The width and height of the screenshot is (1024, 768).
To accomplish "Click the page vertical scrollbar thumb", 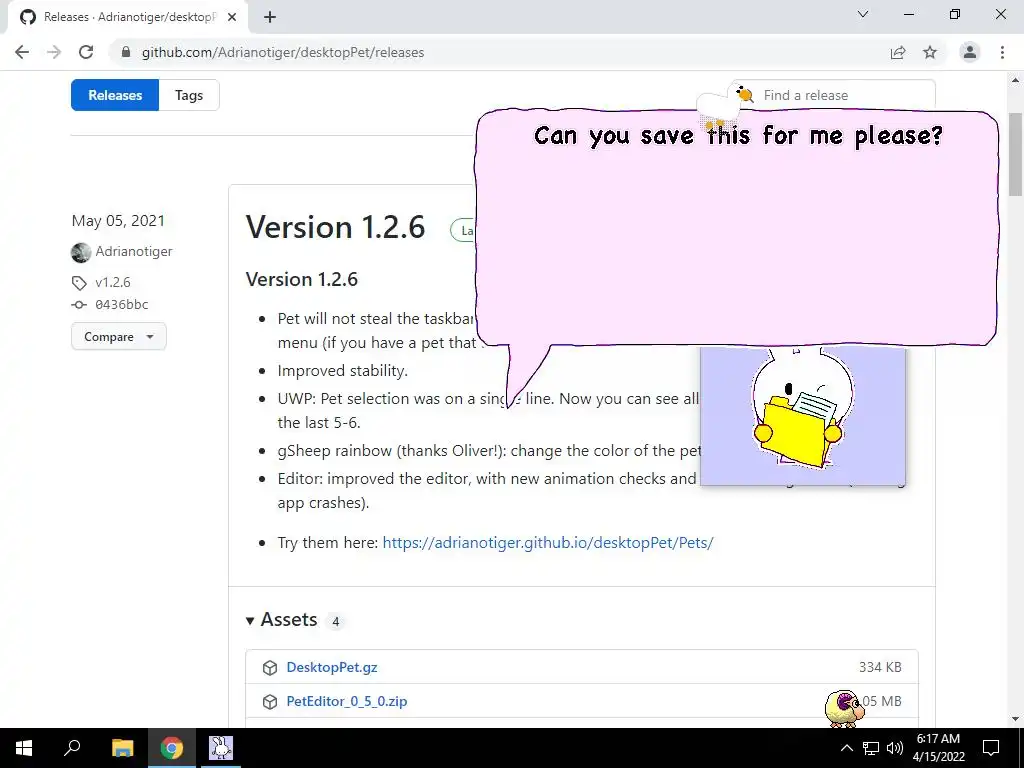I will coord(1016,154).
